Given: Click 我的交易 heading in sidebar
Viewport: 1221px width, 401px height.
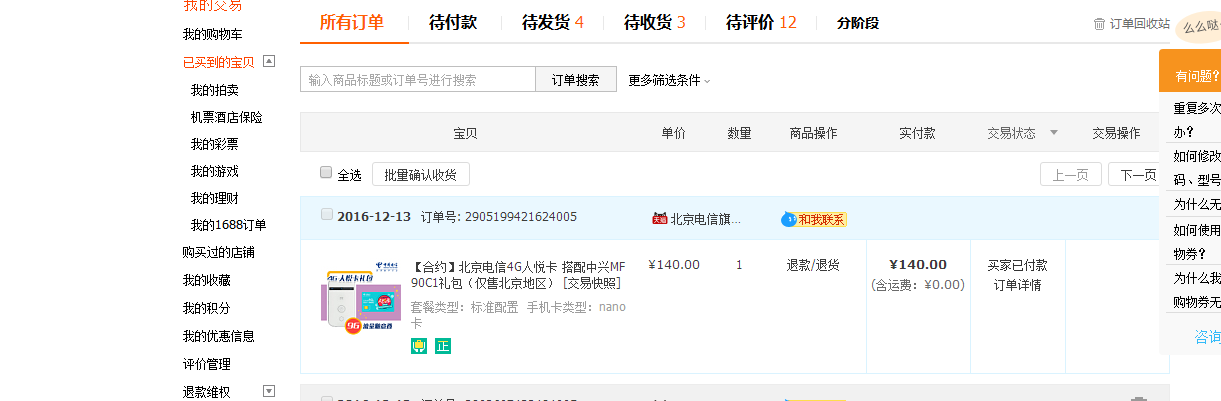Looking at the screenshot, I should point(212,6).
